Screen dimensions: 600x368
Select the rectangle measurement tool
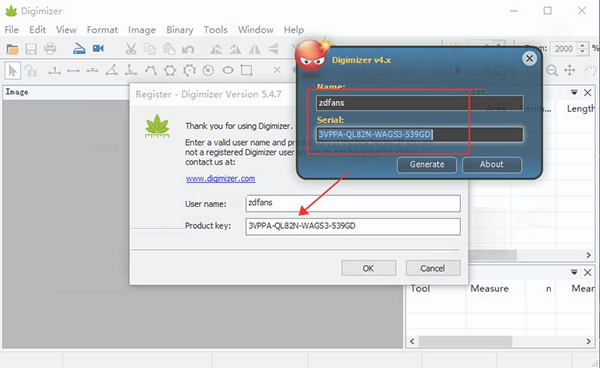click(246, 70)
